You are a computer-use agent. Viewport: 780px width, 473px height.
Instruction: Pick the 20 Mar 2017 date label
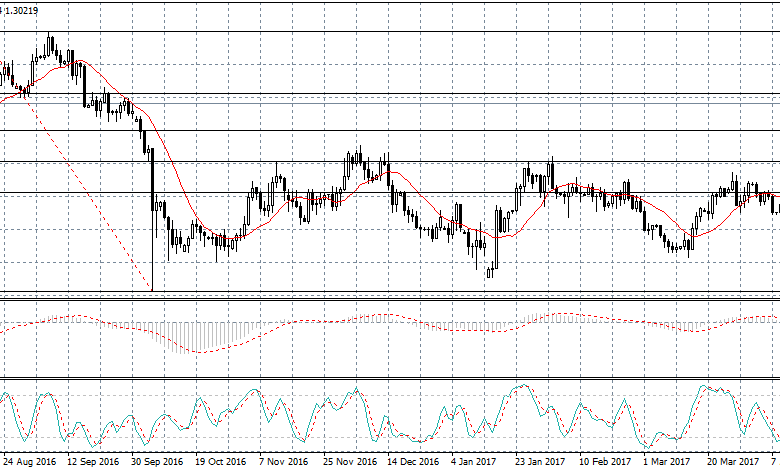coord(733,462)
